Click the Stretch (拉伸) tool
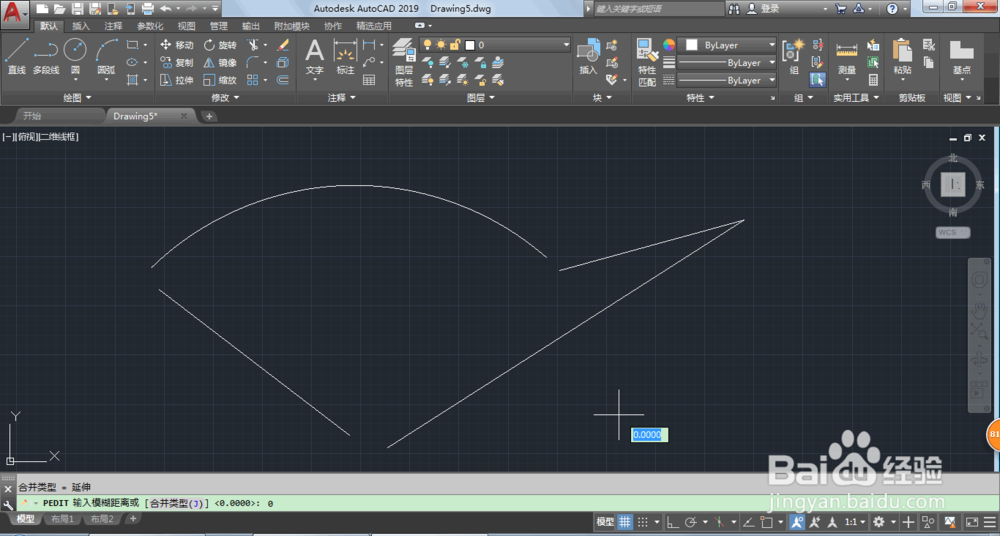The width and height of the screenshot is (1000, 536). click(176, 80)
